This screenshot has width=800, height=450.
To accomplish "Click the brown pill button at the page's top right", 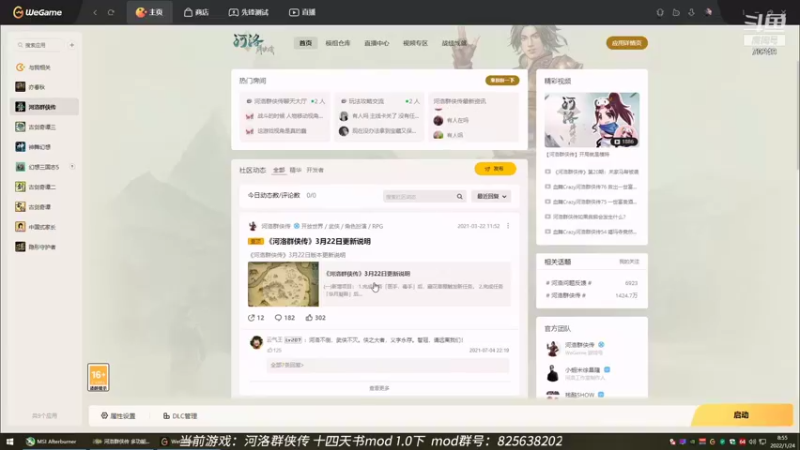I will 627,43.
